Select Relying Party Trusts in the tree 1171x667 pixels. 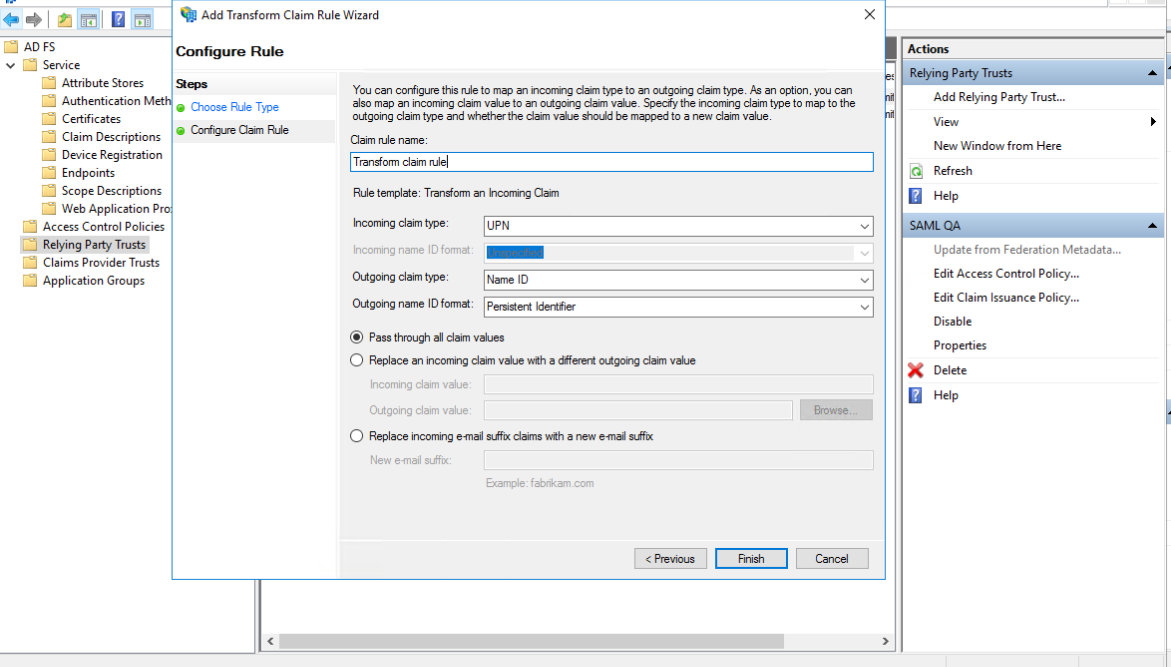[x=94, y=244]
